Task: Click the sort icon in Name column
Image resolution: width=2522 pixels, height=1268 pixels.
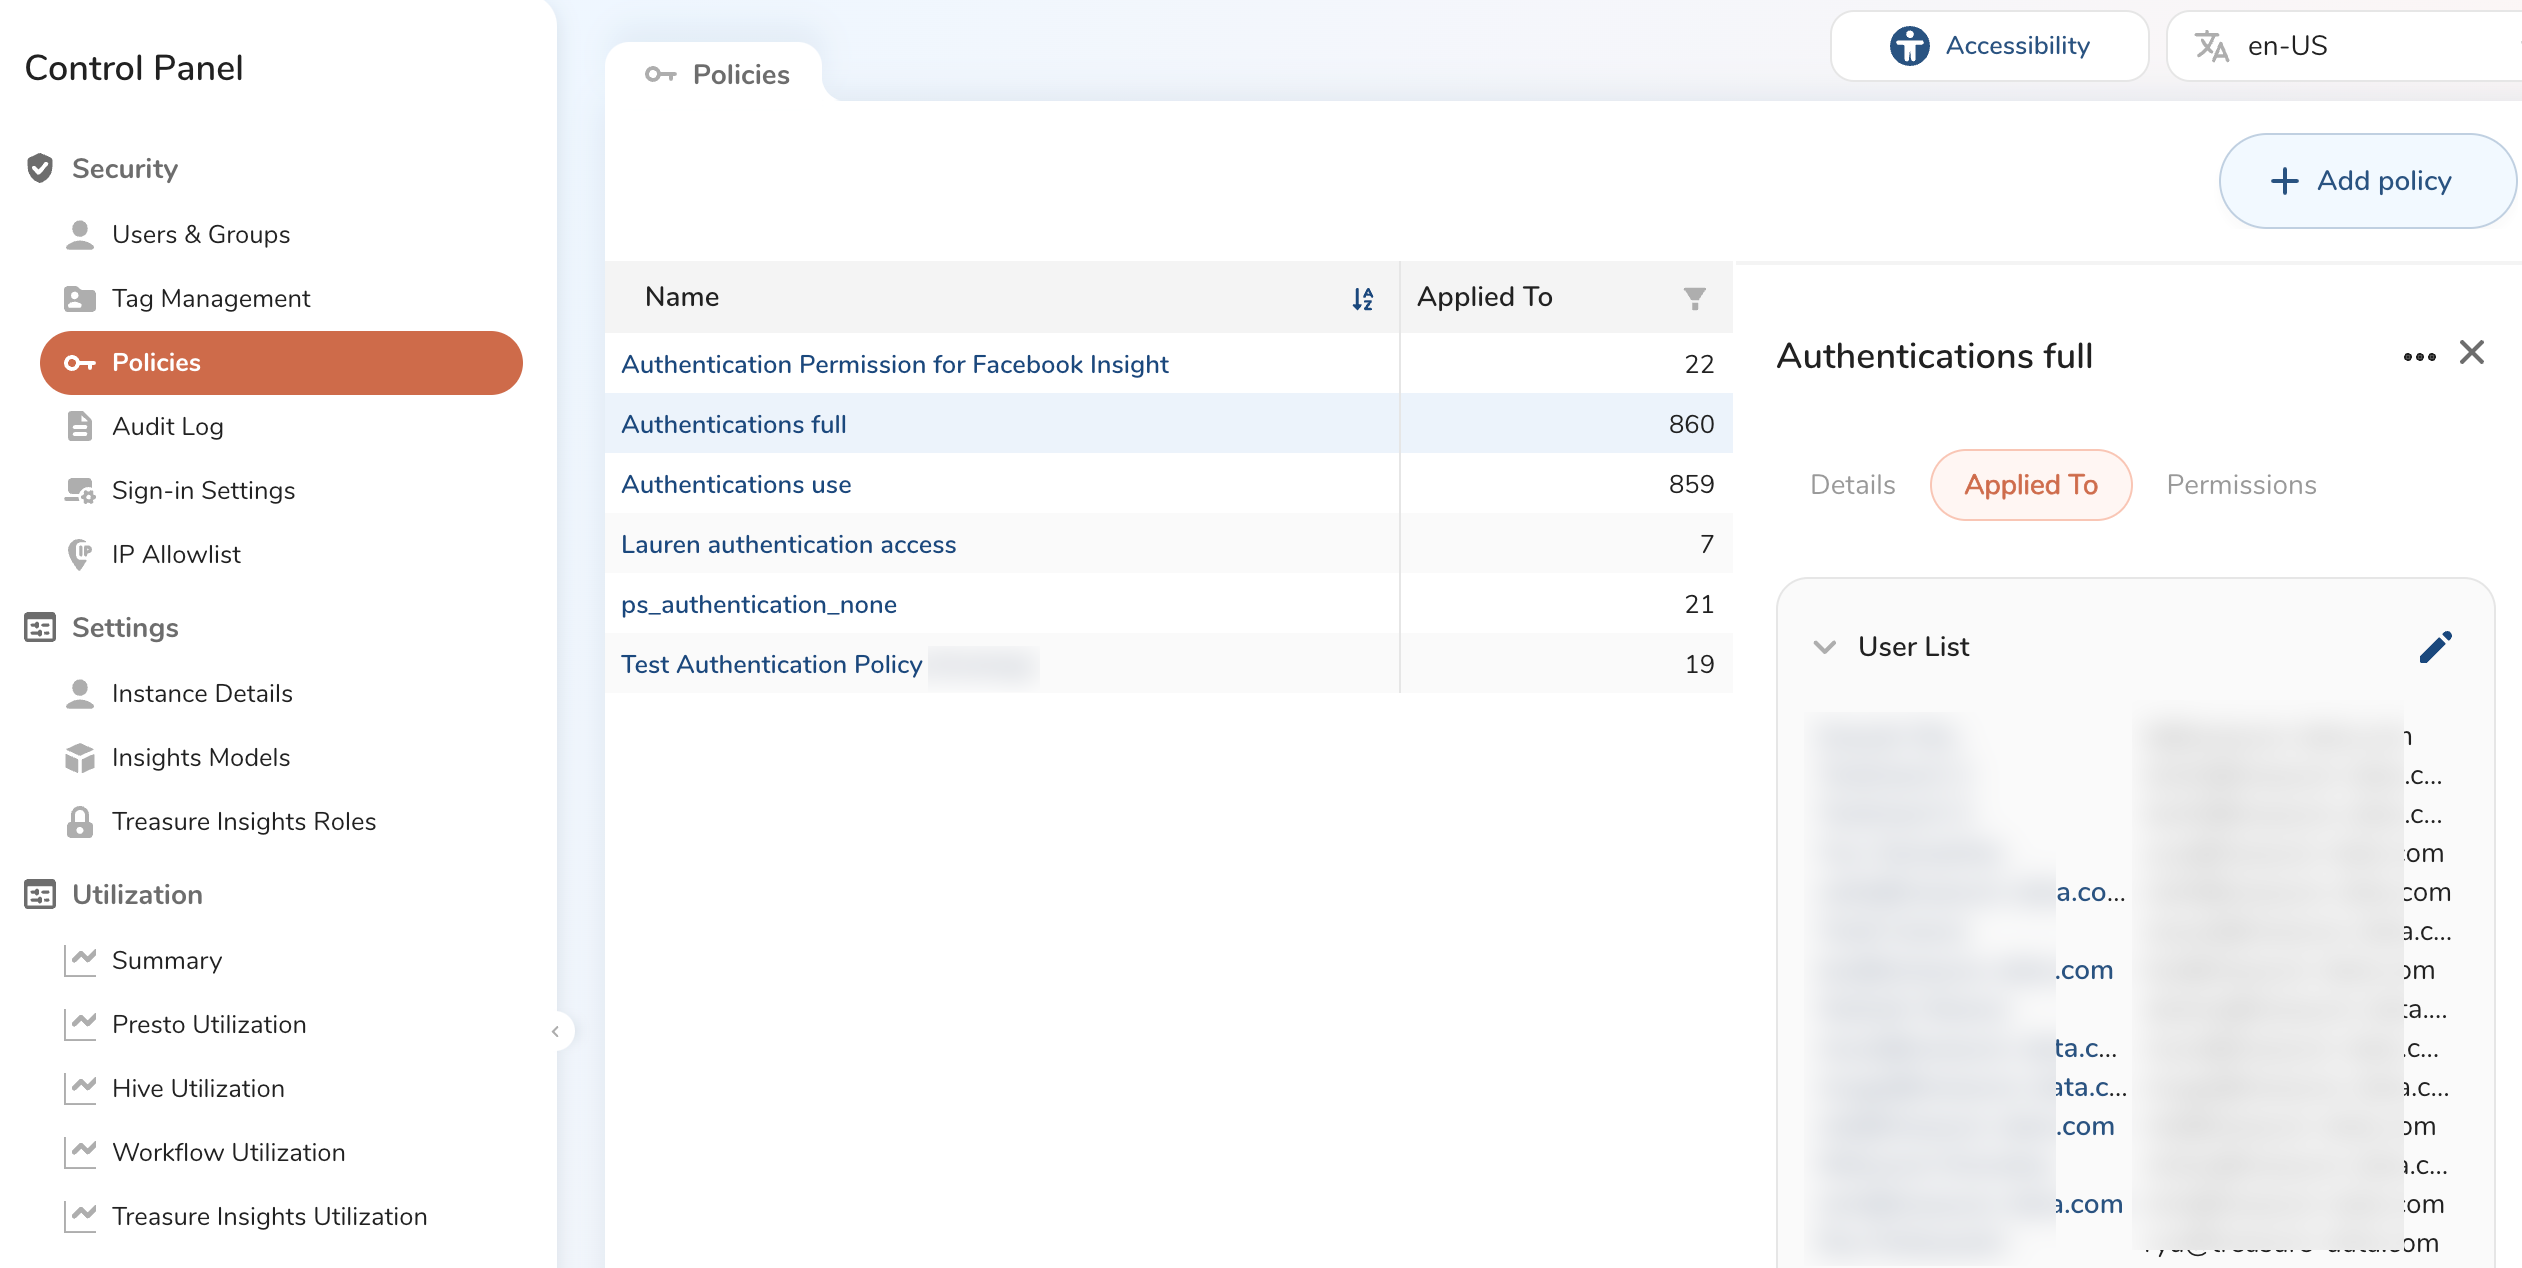Action: click(1362, 298)
